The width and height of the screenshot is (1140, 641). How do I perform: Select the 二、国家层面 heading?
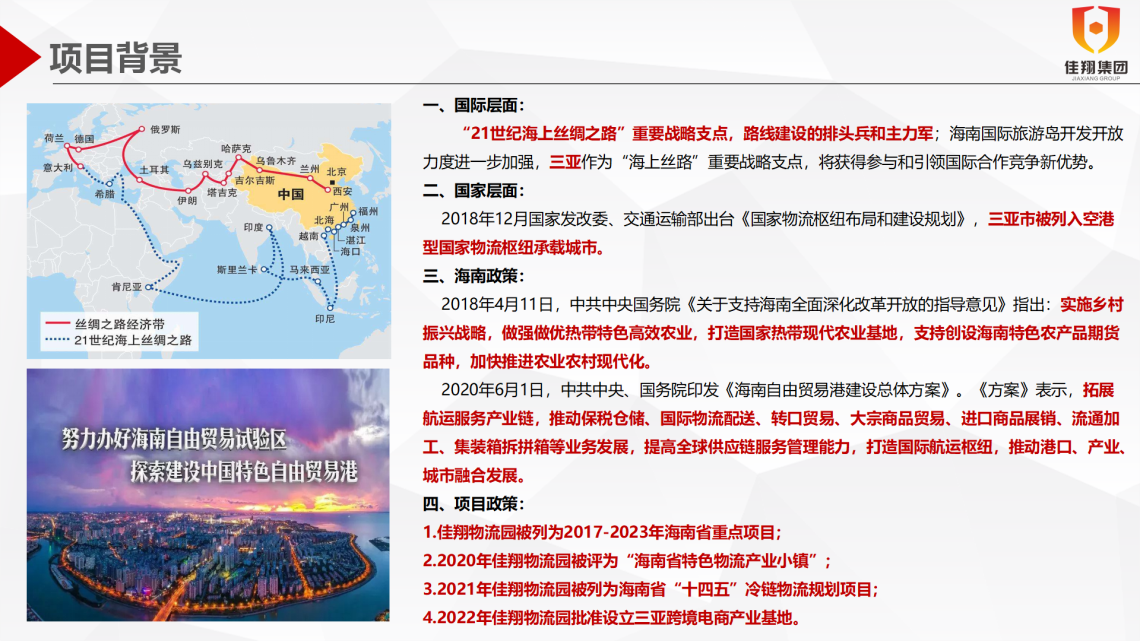474,190
